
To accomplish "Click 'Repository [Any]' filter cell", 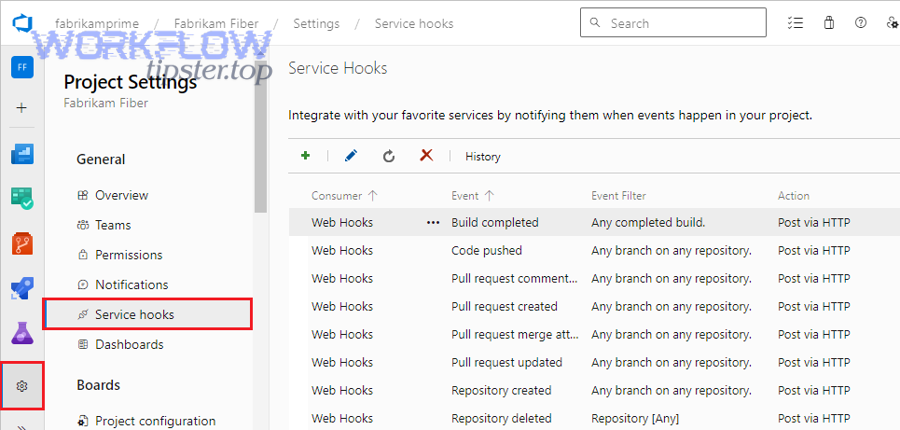I will click(x=635, y=419).
